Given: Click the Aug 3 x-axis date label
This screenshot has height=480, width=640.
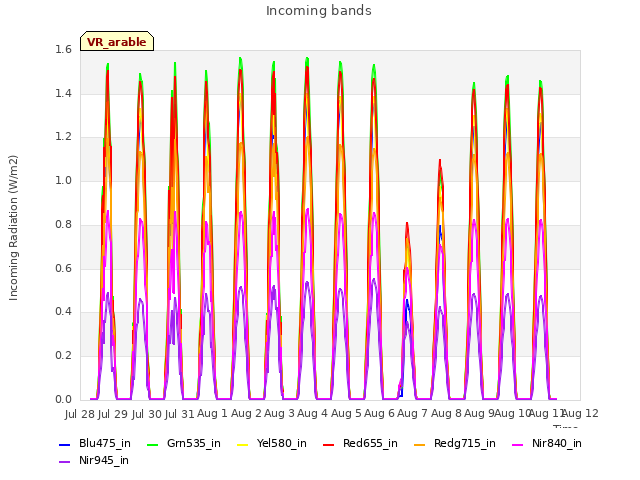Looking at the screenshot, I should (x=279, y=414).
